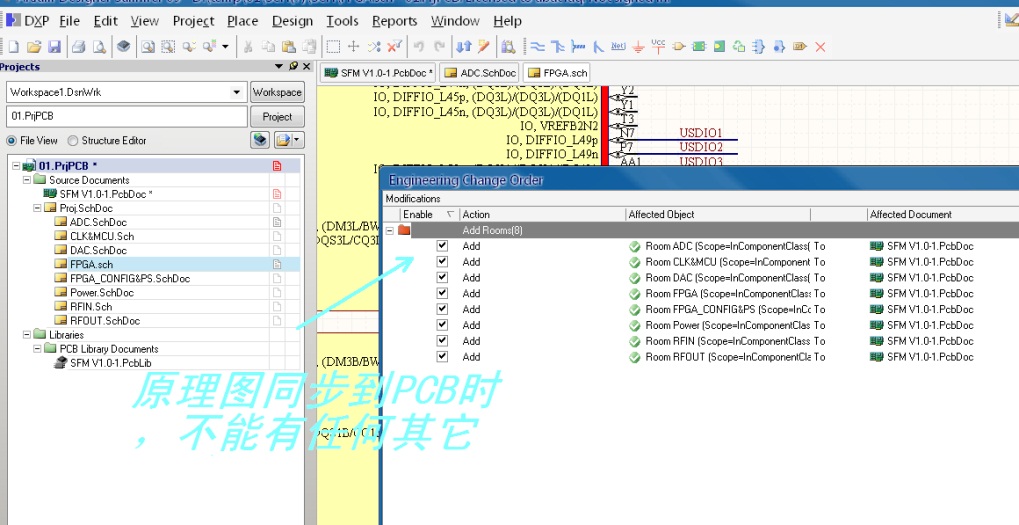Open the Tools menu
The width and height of the screenshot is (1019, 525).
click(342, 21)
